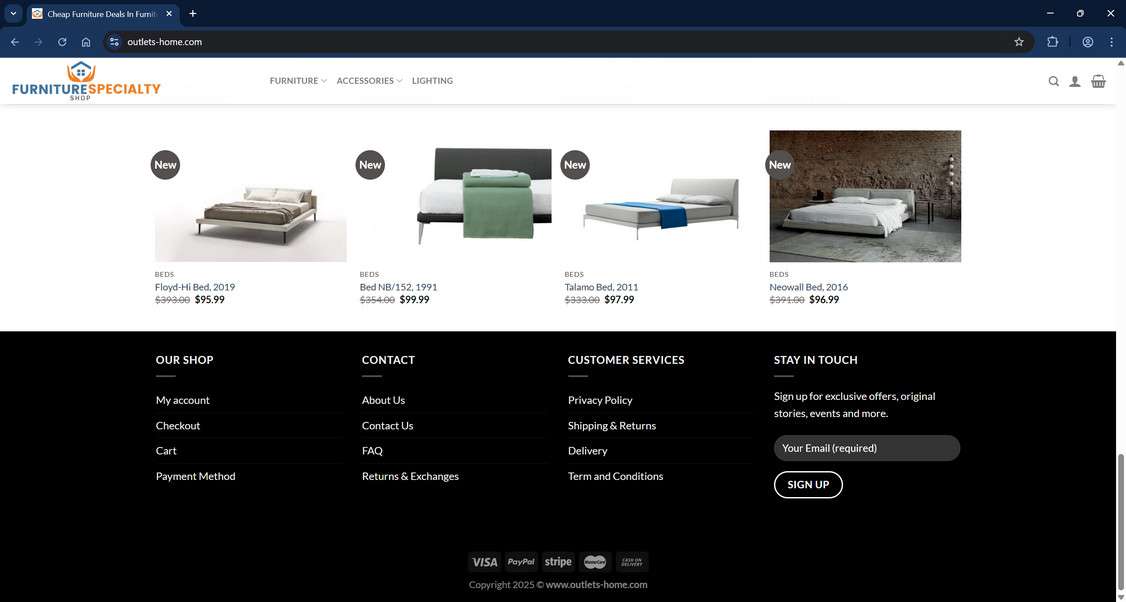1126x602 pixels.
Task: Click the New badge on Floyd-Hi Bed
Action: tap(165, 165)
